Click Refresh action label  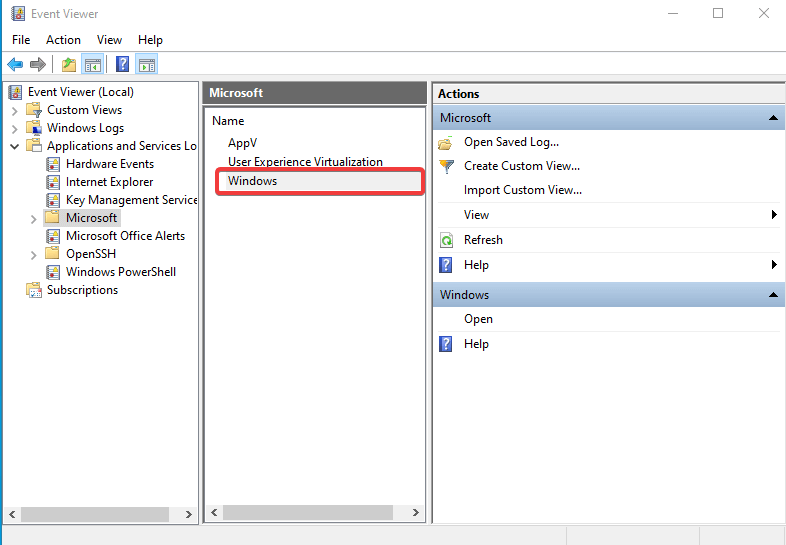pyautogui.click(x=483, y=240)
